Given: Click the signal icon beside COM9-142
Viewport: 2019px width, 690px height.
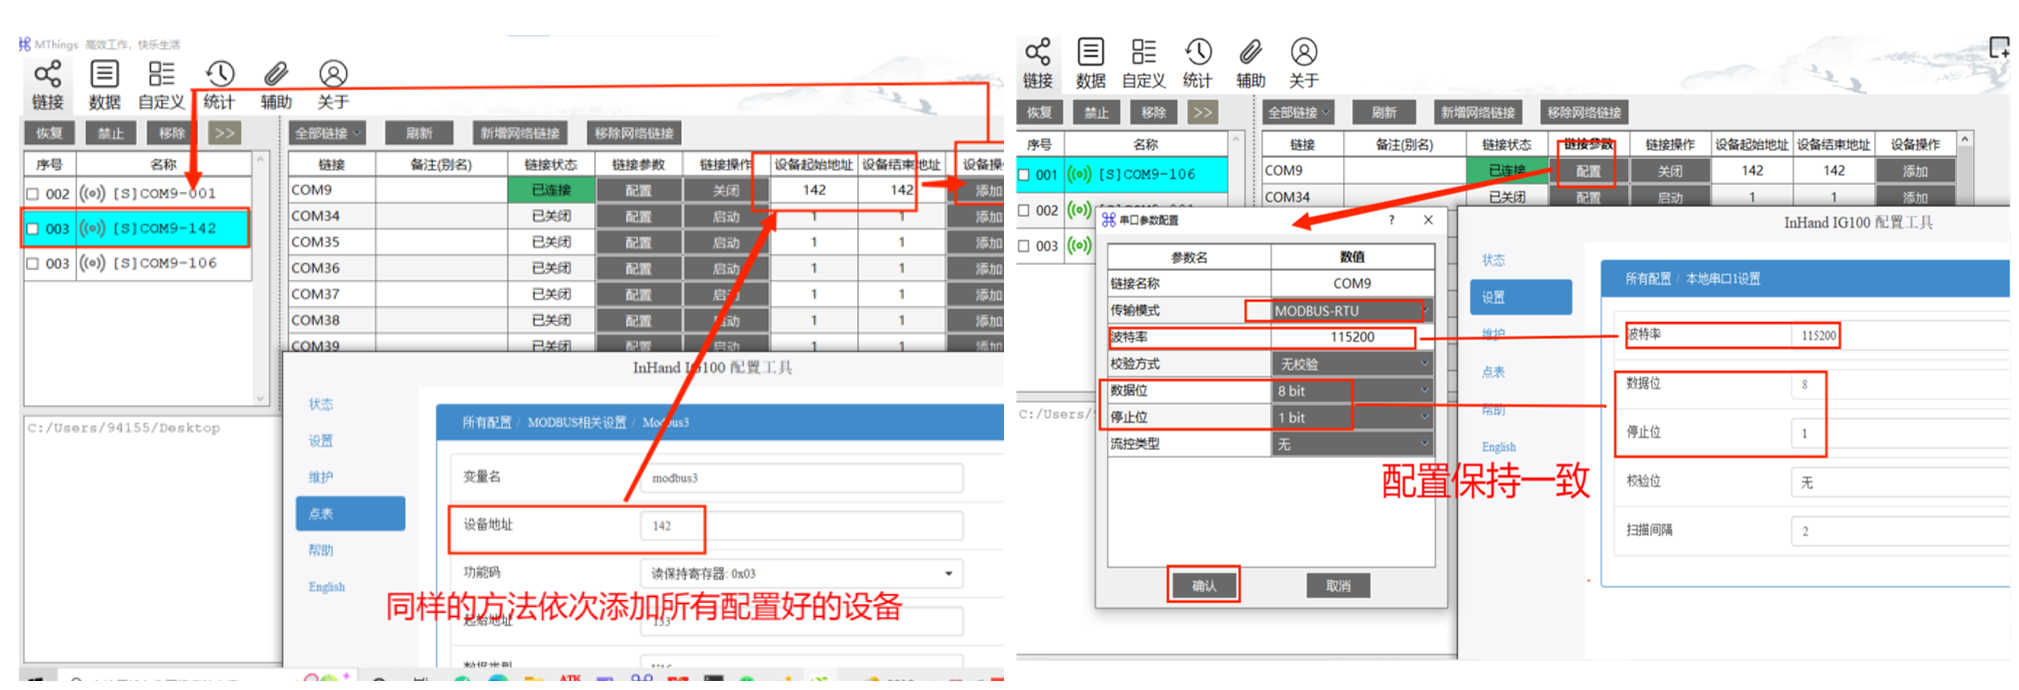Looking at the screenshot, I should click(x=92, y=228).
